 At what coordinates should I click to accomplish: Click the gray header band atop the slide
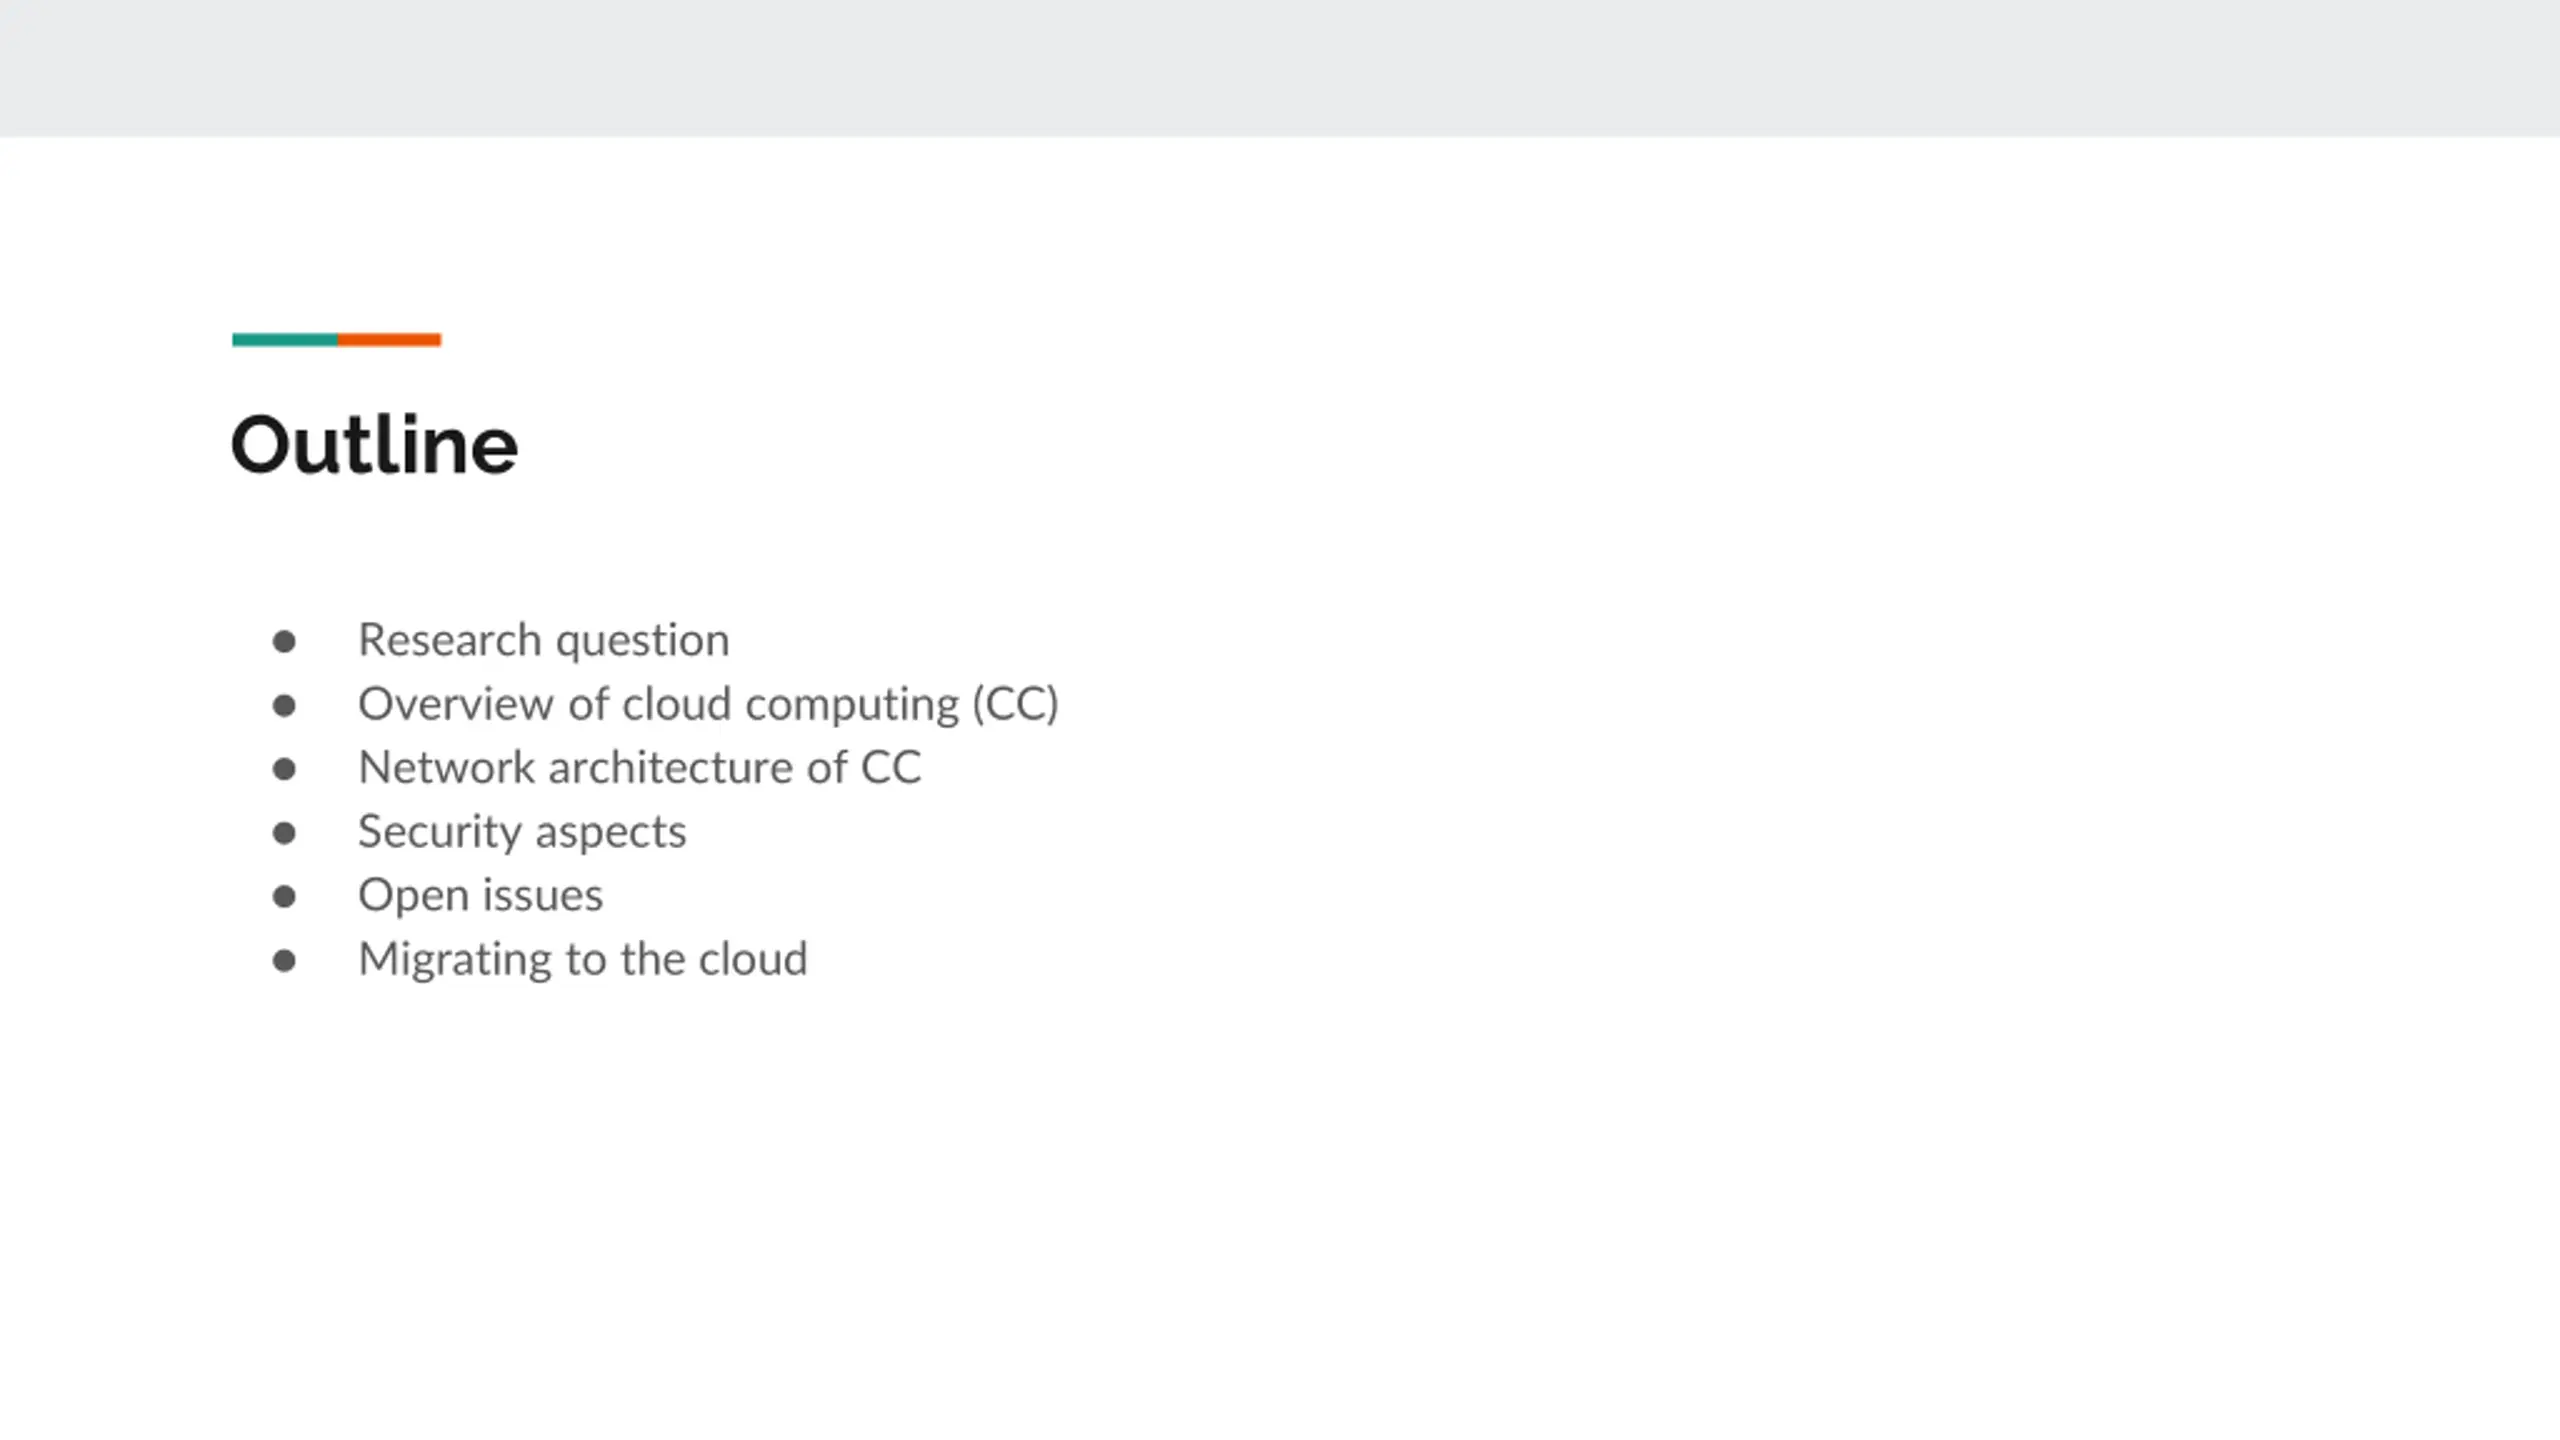(x=1280, y=68)
